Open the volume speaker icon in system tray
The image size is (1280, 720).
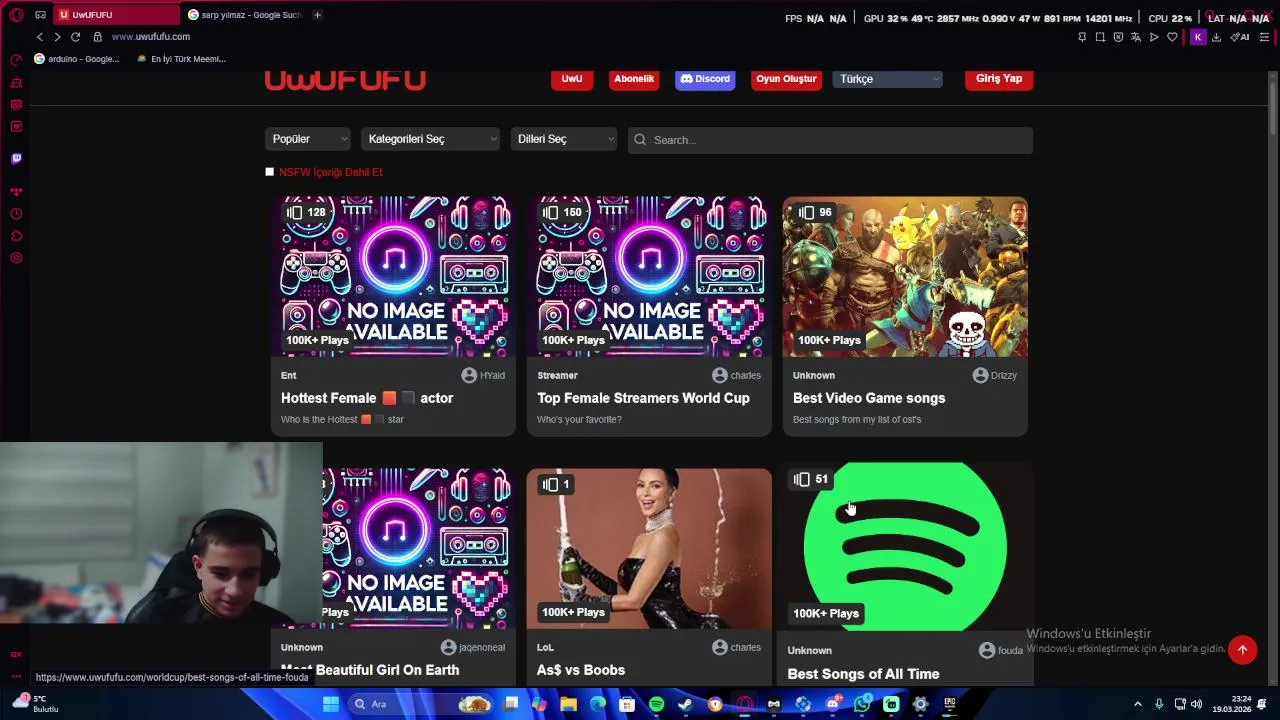1196,704
